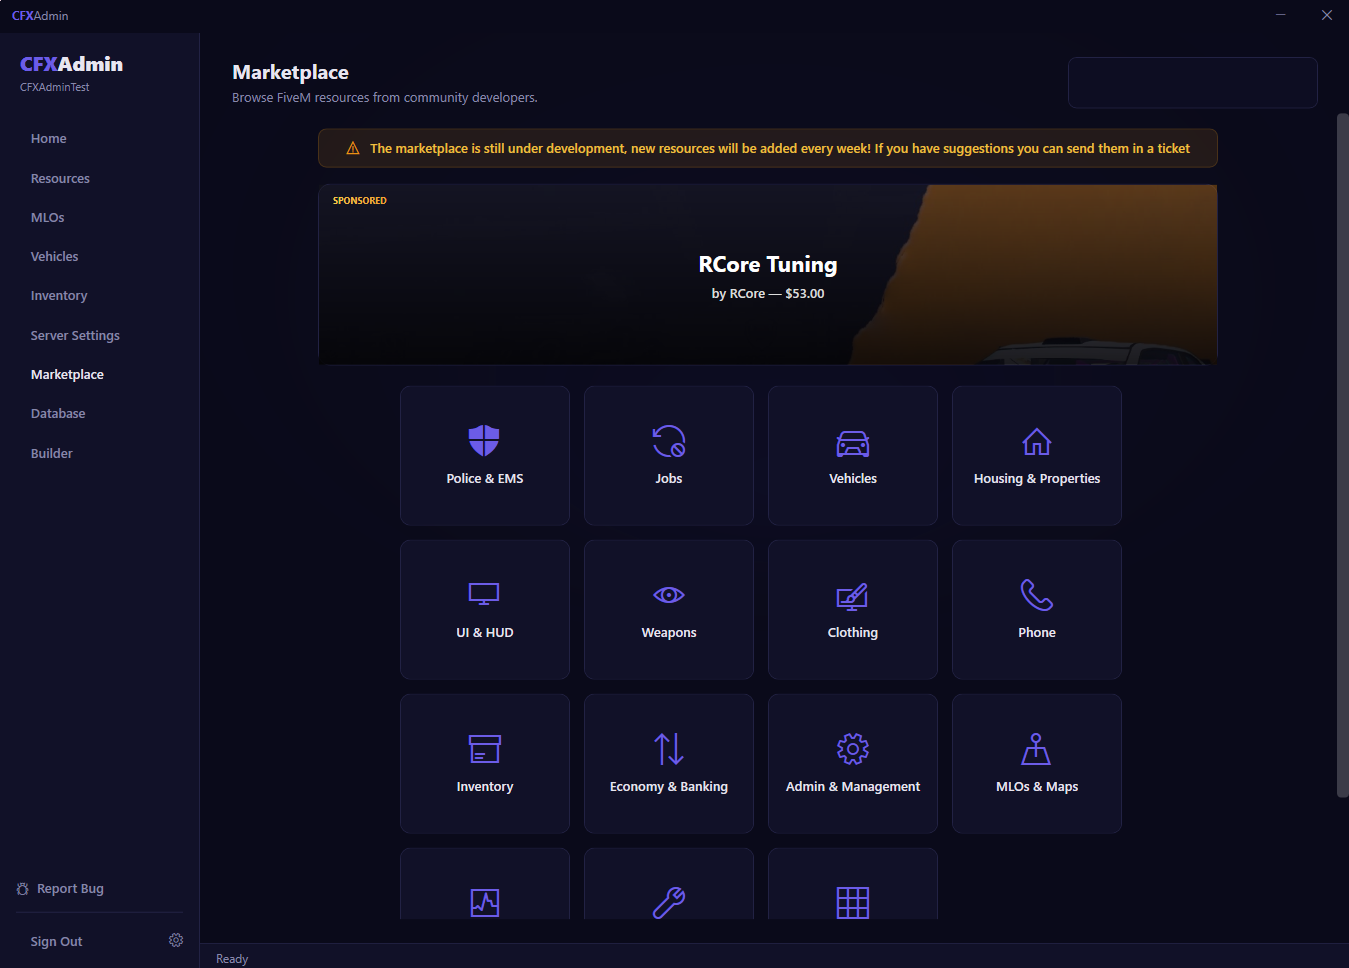The image size is (1349, 968).
Task: Click the Housing & Properties label
Action: coord(1037,479)
